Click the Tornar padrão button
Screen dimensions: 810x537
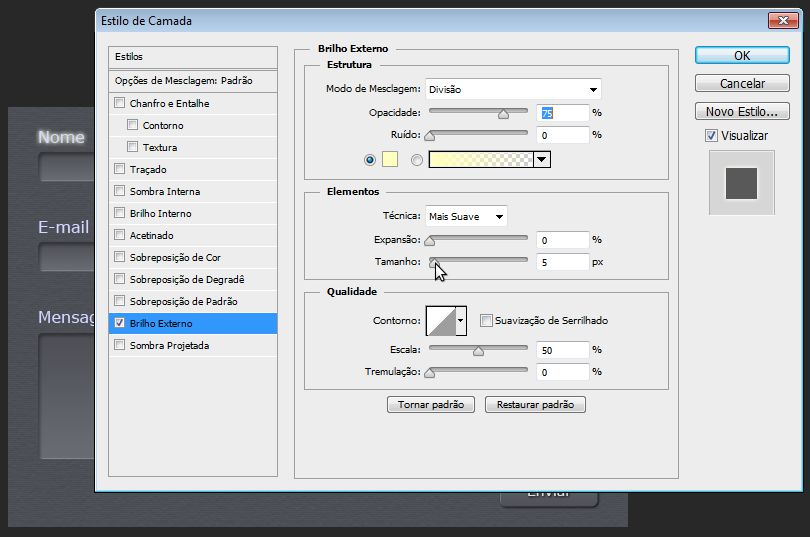click(431, 404)
